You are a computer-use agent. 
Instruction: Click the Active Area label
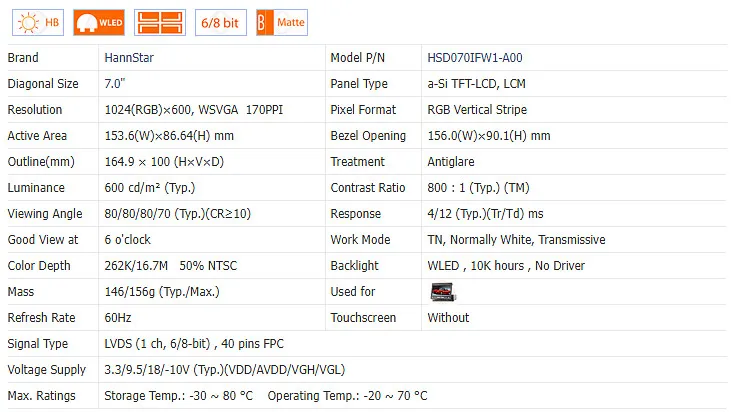37,136
